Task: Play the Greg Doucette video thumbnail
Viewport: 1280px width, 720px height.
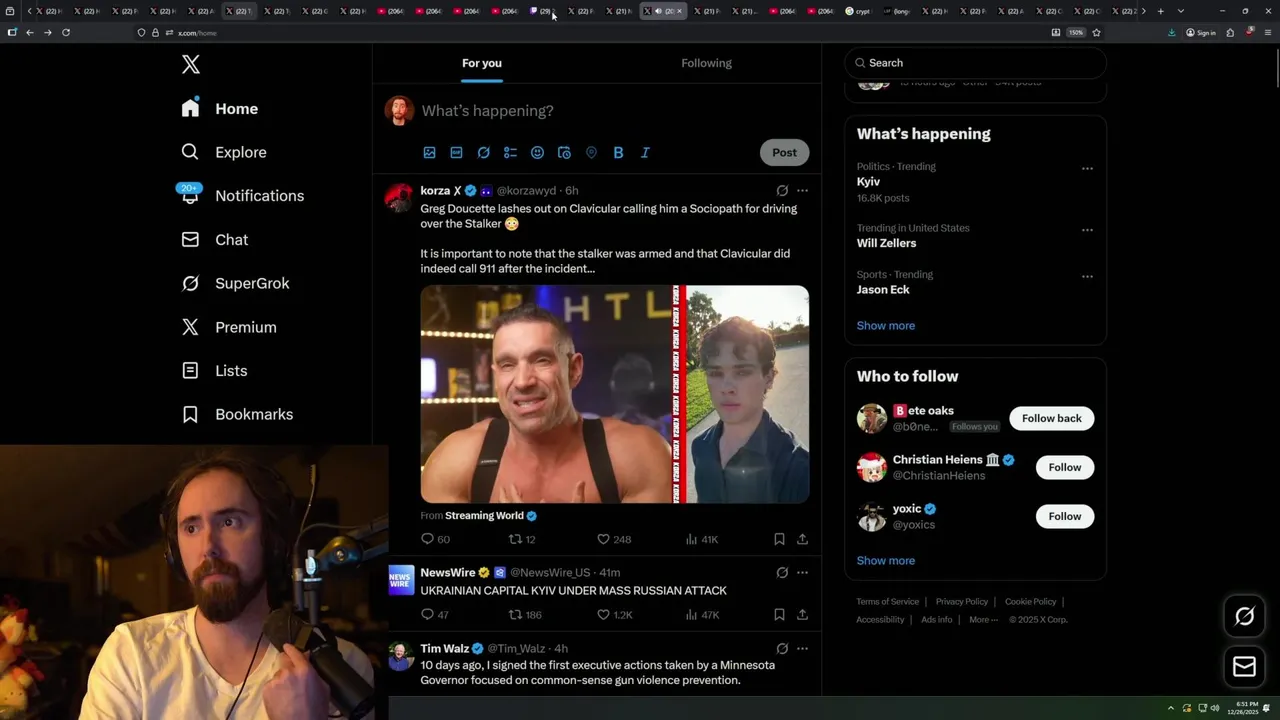Action: (x=614, y=394)
